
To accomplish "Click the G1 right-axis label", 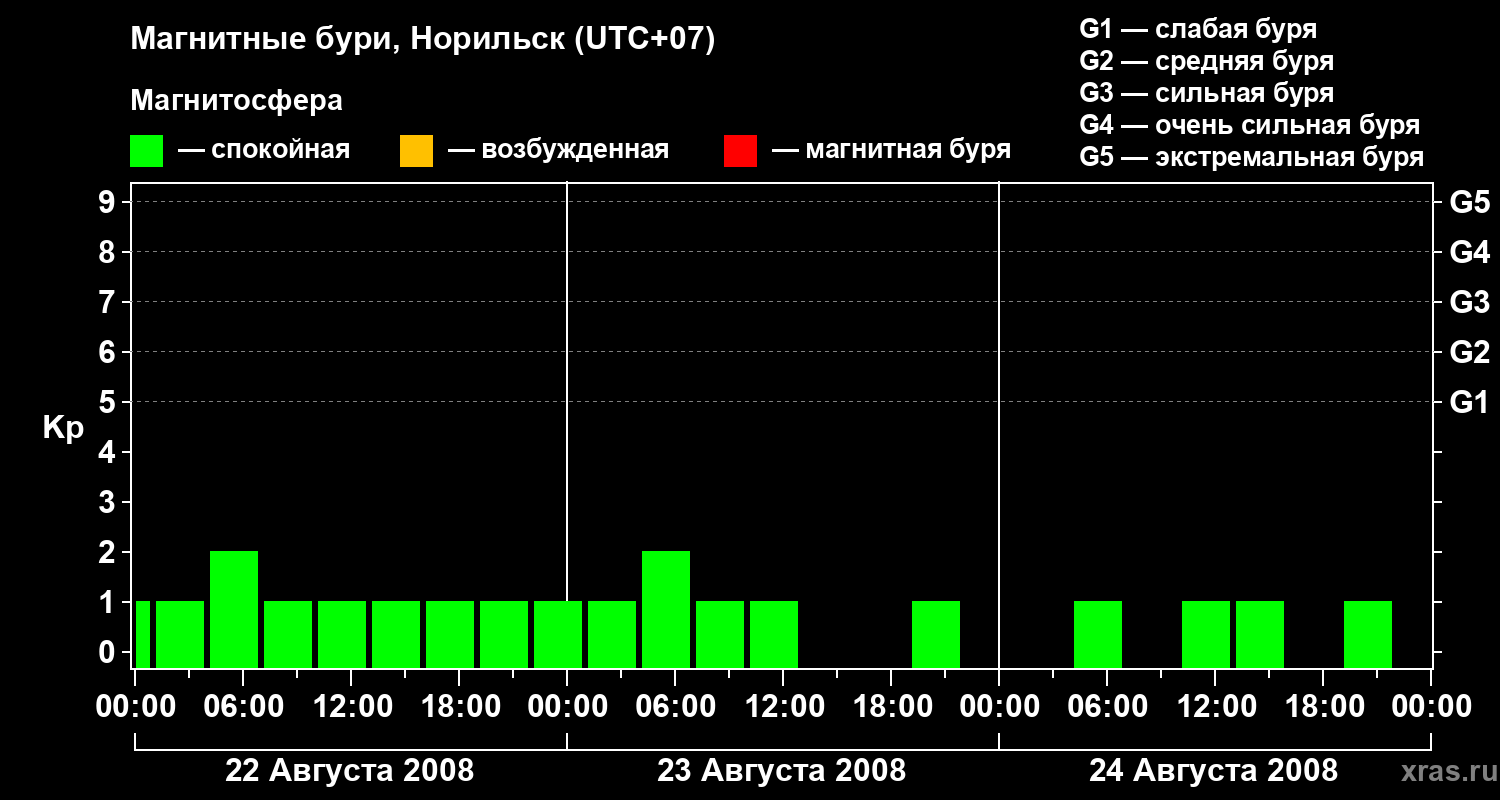I will tap(1469, 402).
